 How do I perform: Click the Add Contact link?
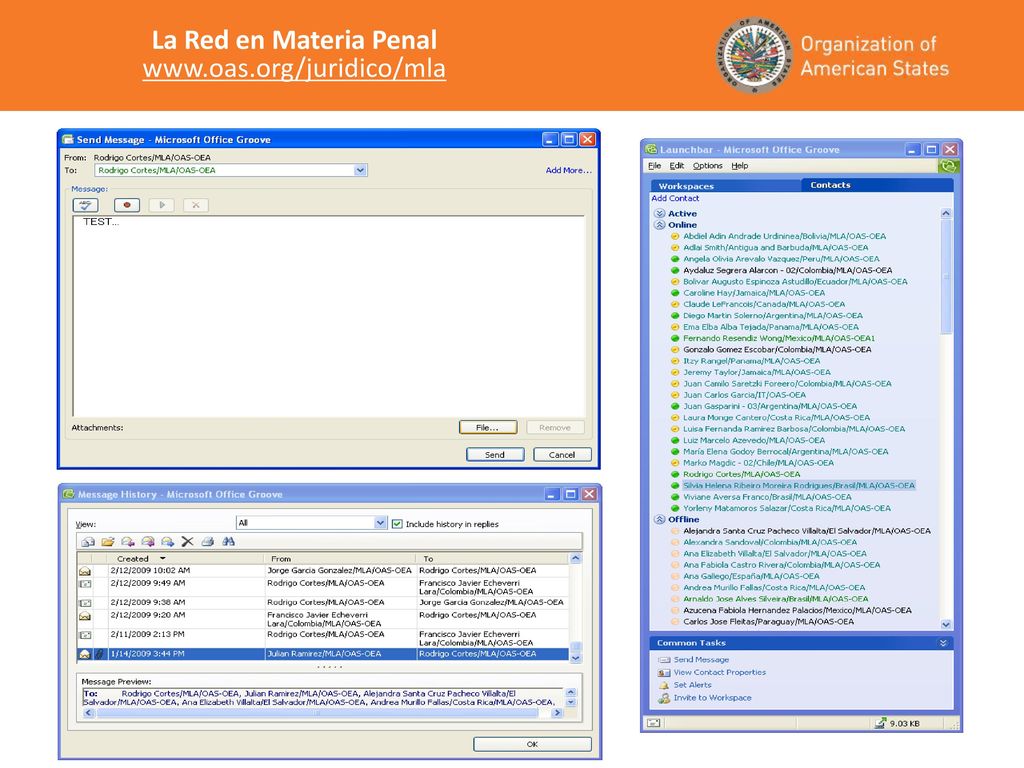tap(675, 198)
